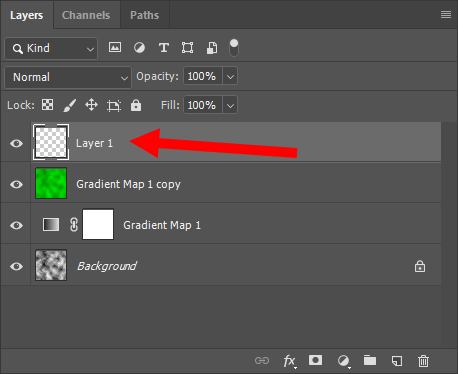Viewport: 458px width, 374px height.
Task: Hide the Gradient Map 1 adjustment layer
Action: [16, 225]
